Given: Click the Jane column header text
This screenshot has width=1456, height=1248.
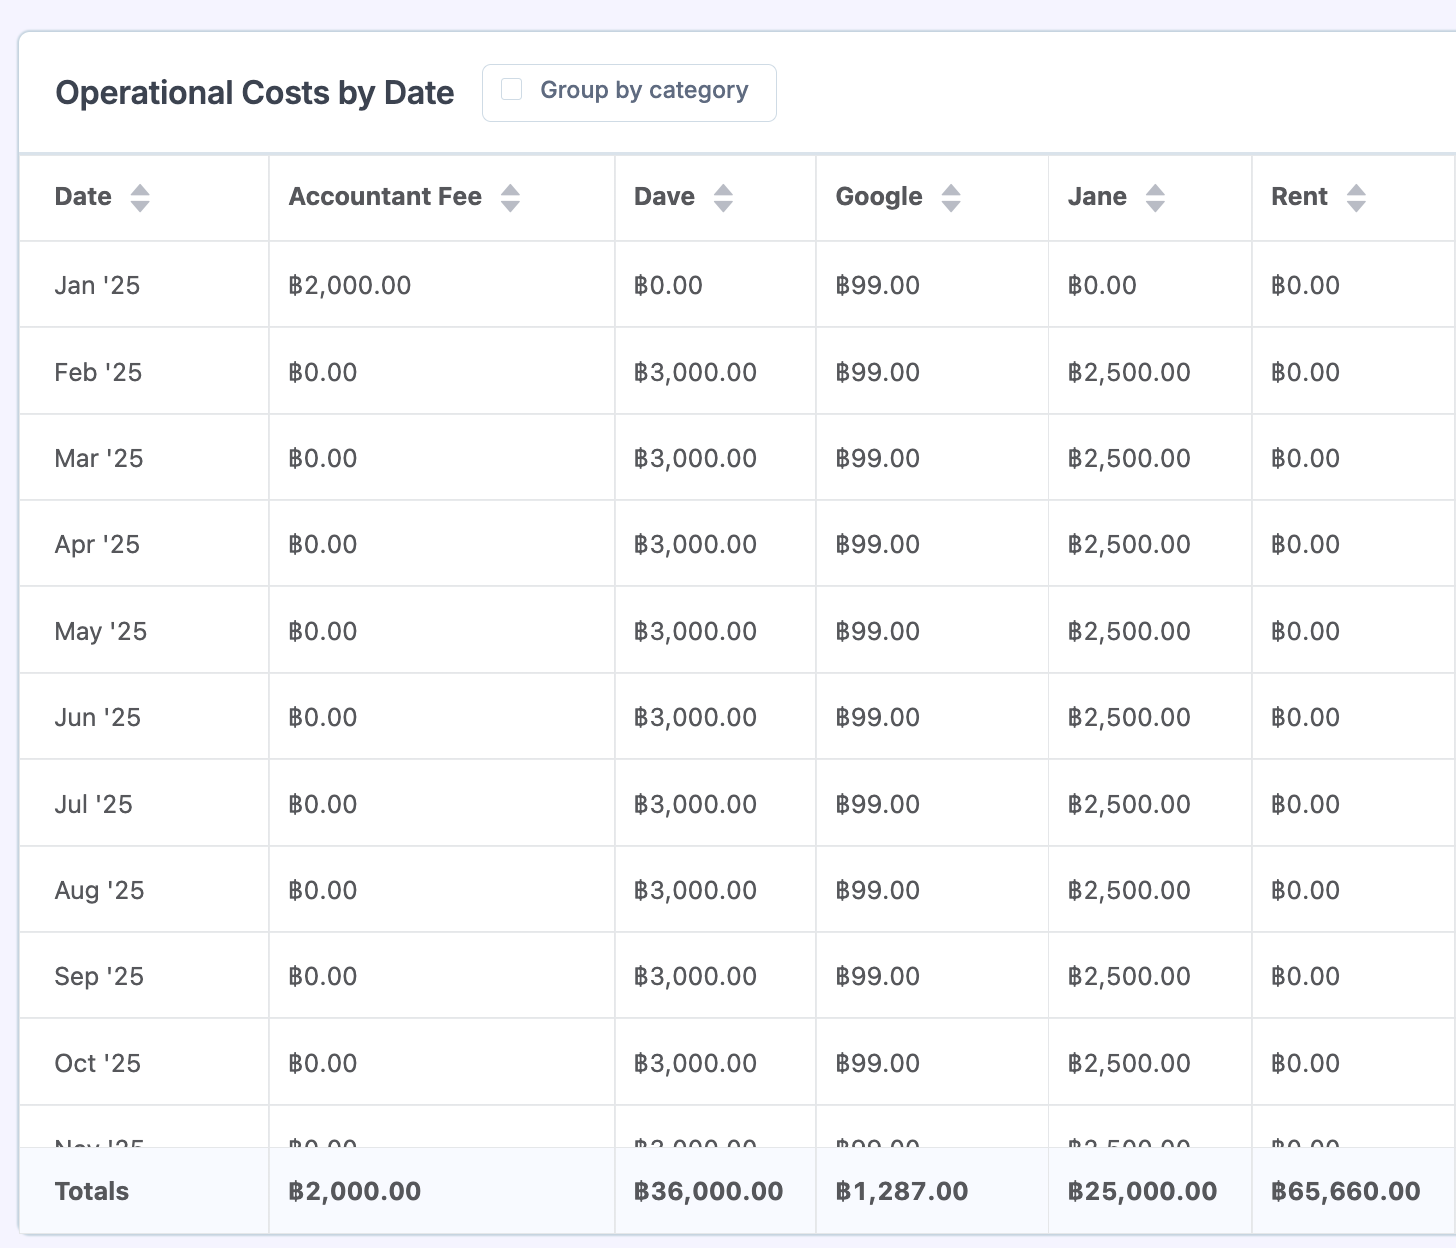Looking at the screenshot, I should click(x=1097, y=197).
